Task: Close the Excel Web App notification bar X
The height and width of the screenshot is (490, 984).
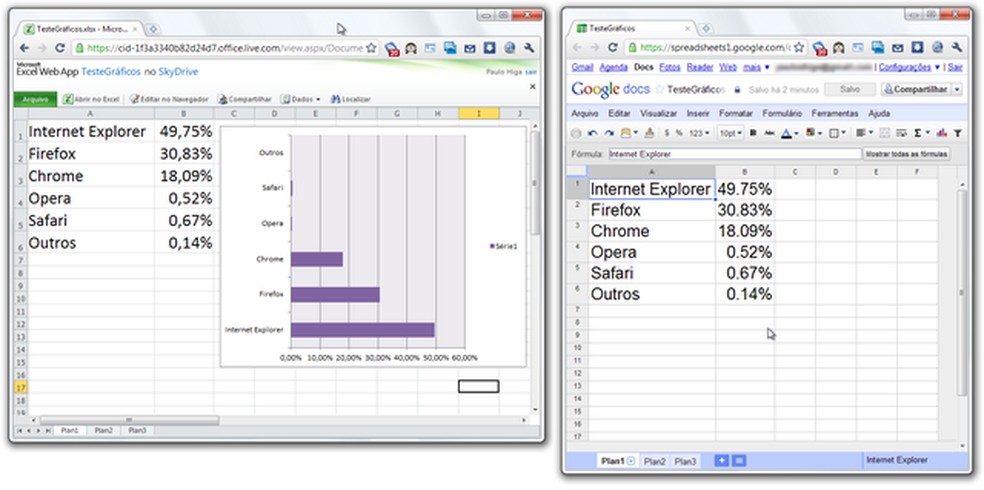Action: coord(533,87)
